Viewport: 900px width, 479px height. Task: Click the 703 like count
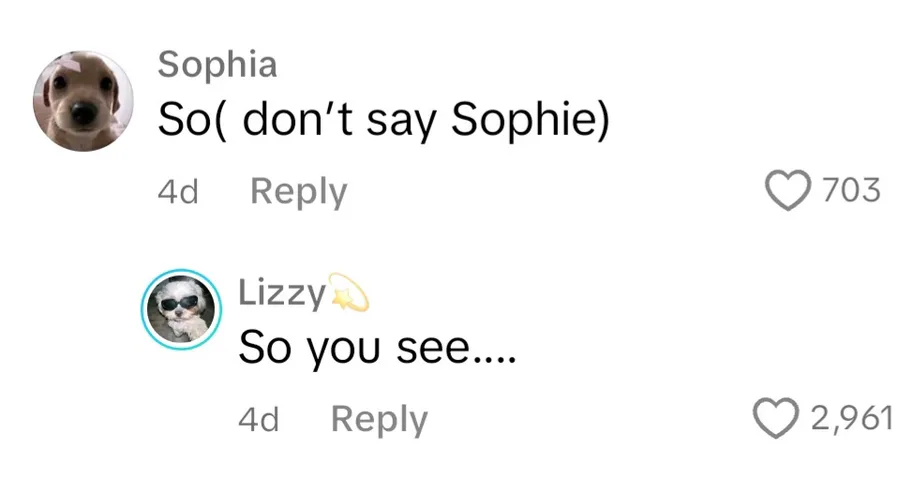[x=851, y=189]
